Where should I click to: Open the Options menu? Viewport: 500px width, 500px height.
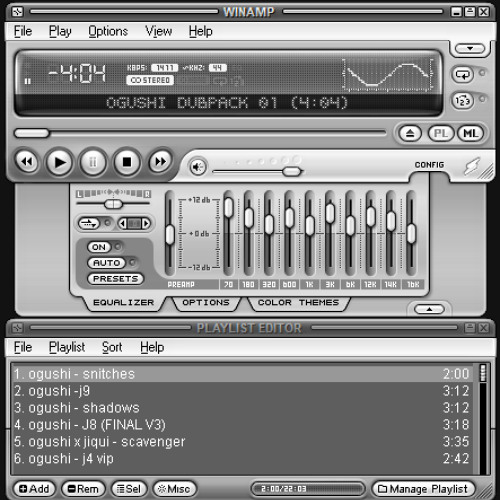point(108,31)
